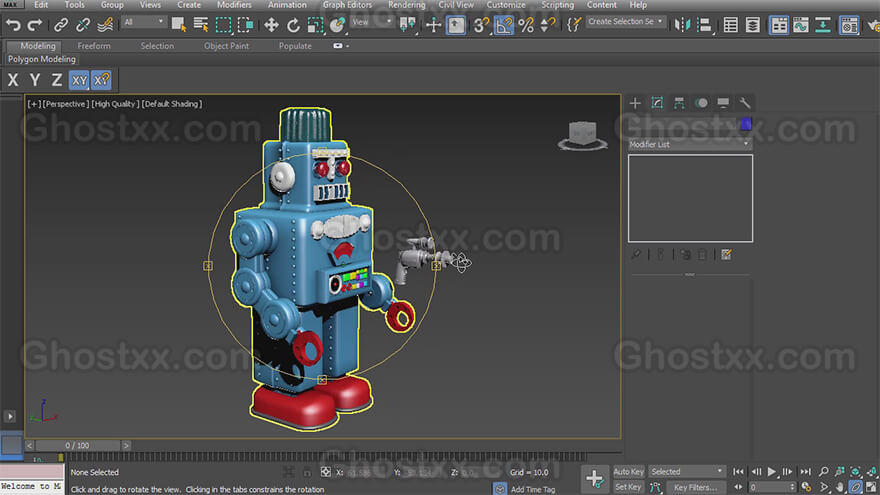Open Edit Named Selection Sets

point(573,25)
